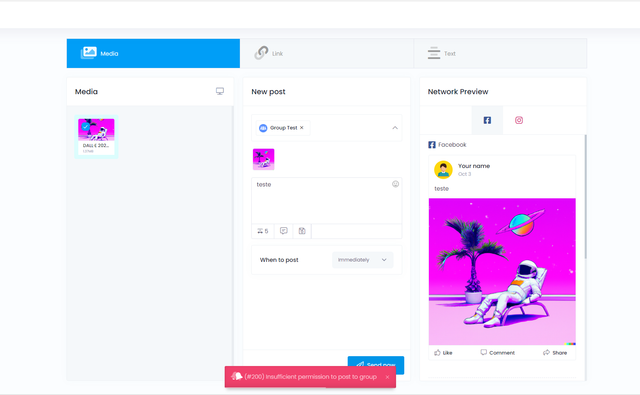Image resolution: width=640 pixels, height=395 pixels.
Task: Switch to the Text post type tab
Action: pos(500,53)
